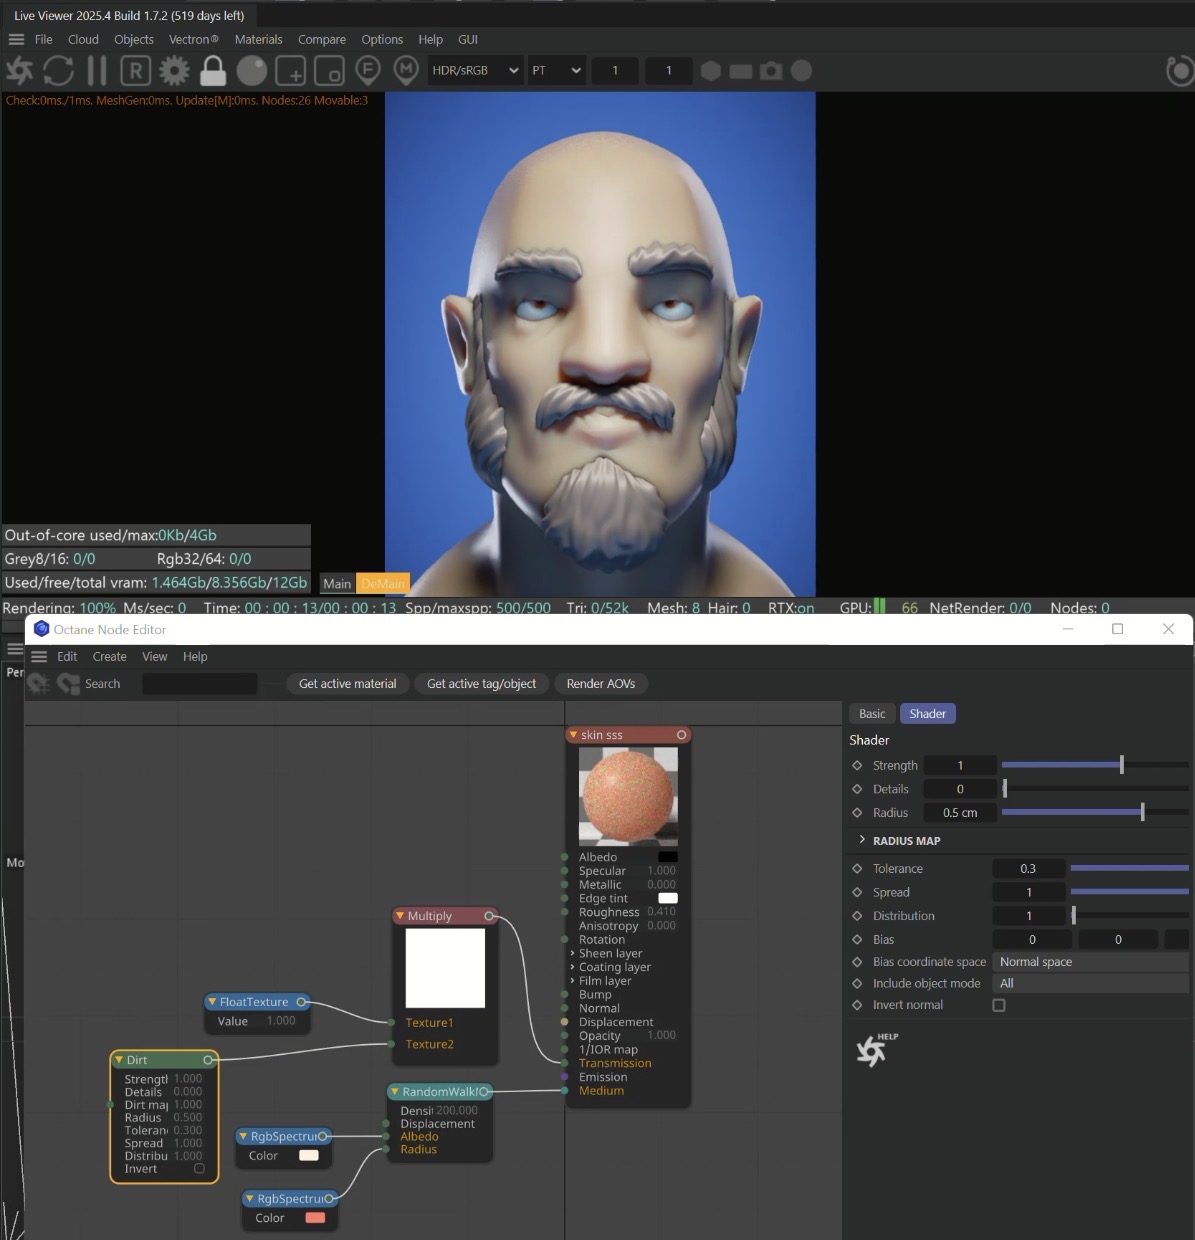This screenshot has width=1195, height=1240.
Task: Expand the Sheen layer row in skin sss
Action: [x=572, y=953]
